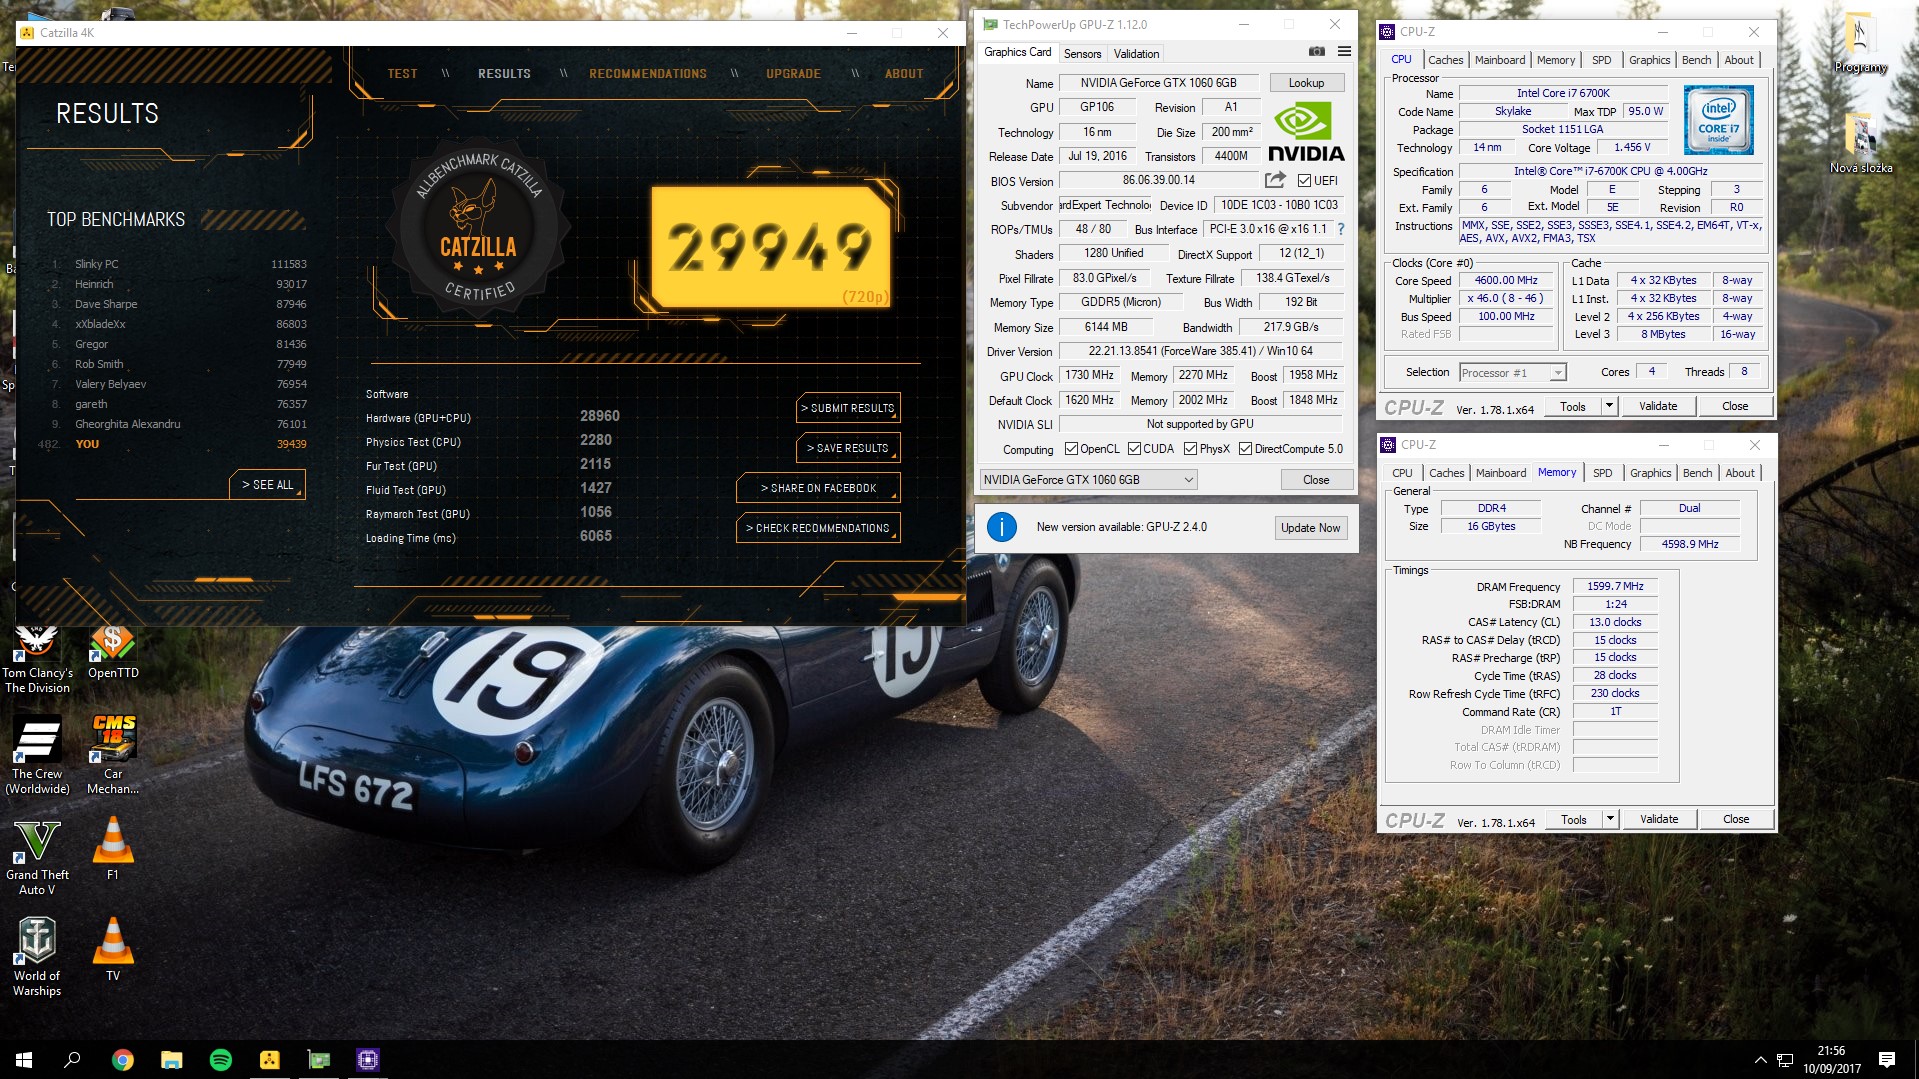Show hidden system tray icons chevron

coord(1760,1060)
